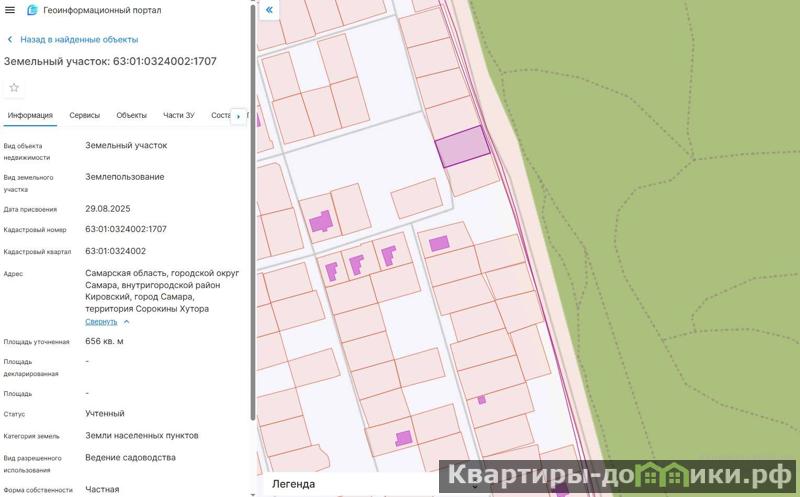Open the Сервисы tab

[84, 115]
